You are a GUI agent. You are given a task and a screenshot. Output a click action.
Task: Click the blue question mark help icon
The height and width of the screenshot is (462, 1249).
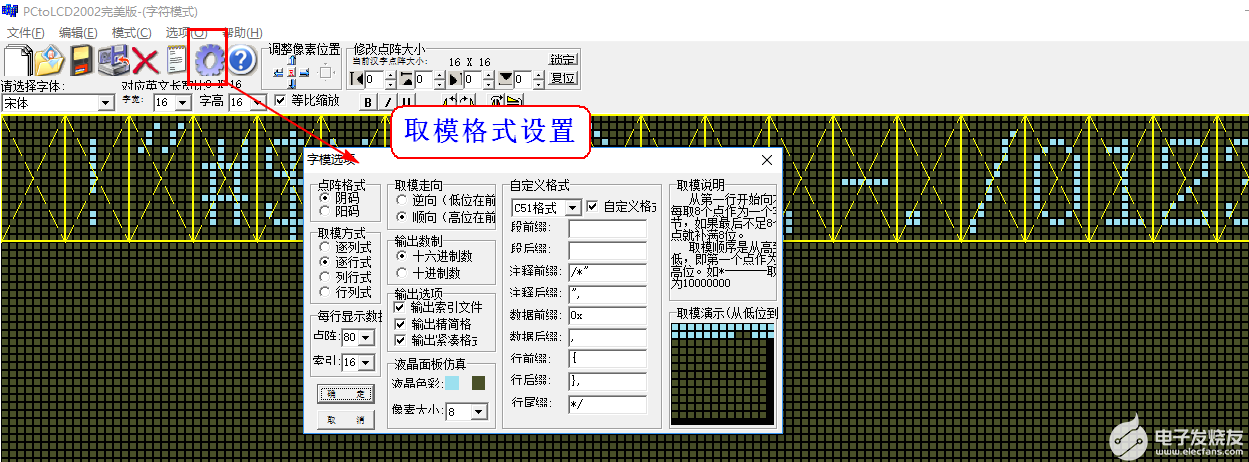(242, 61)
